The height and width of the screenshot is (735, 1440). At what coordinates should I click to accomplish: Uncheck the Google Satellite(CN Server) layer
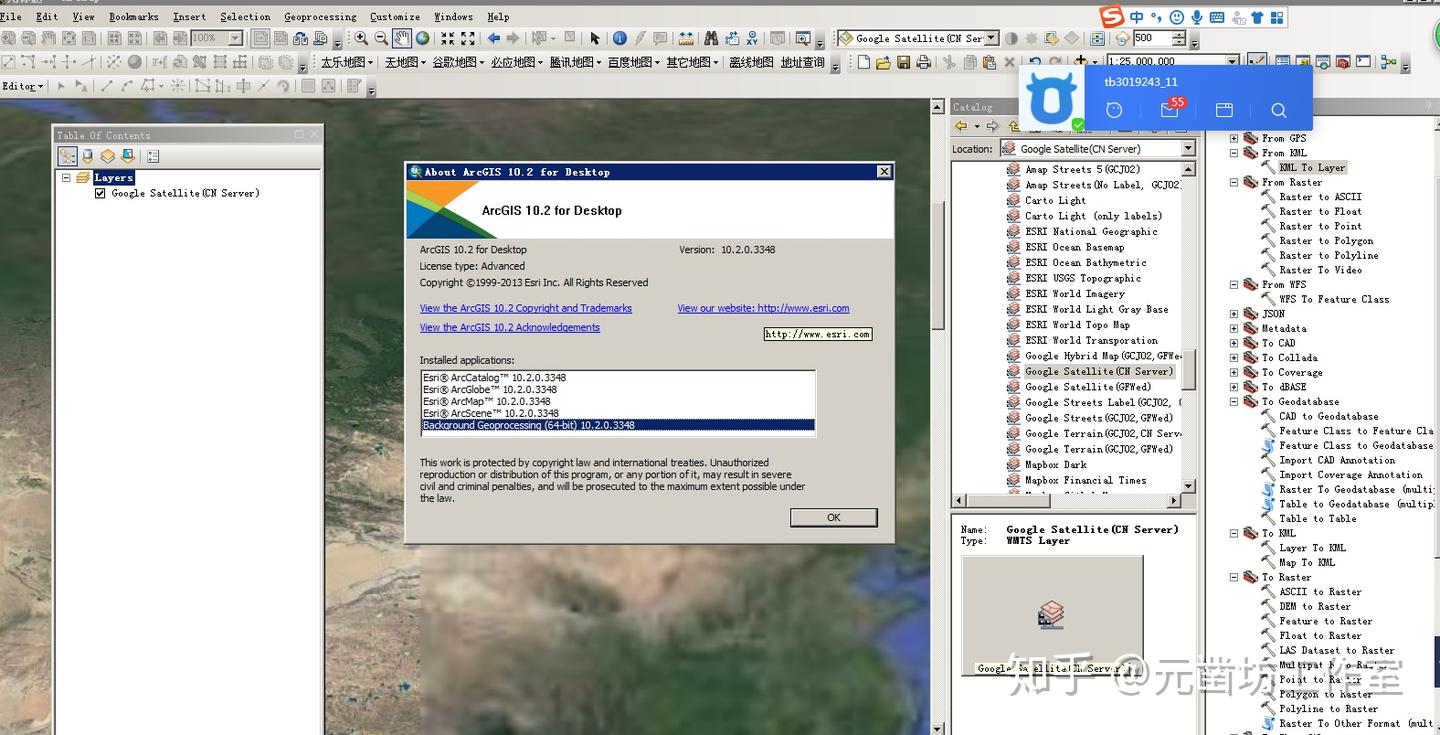pyautogui.click(x=100, y=193)
